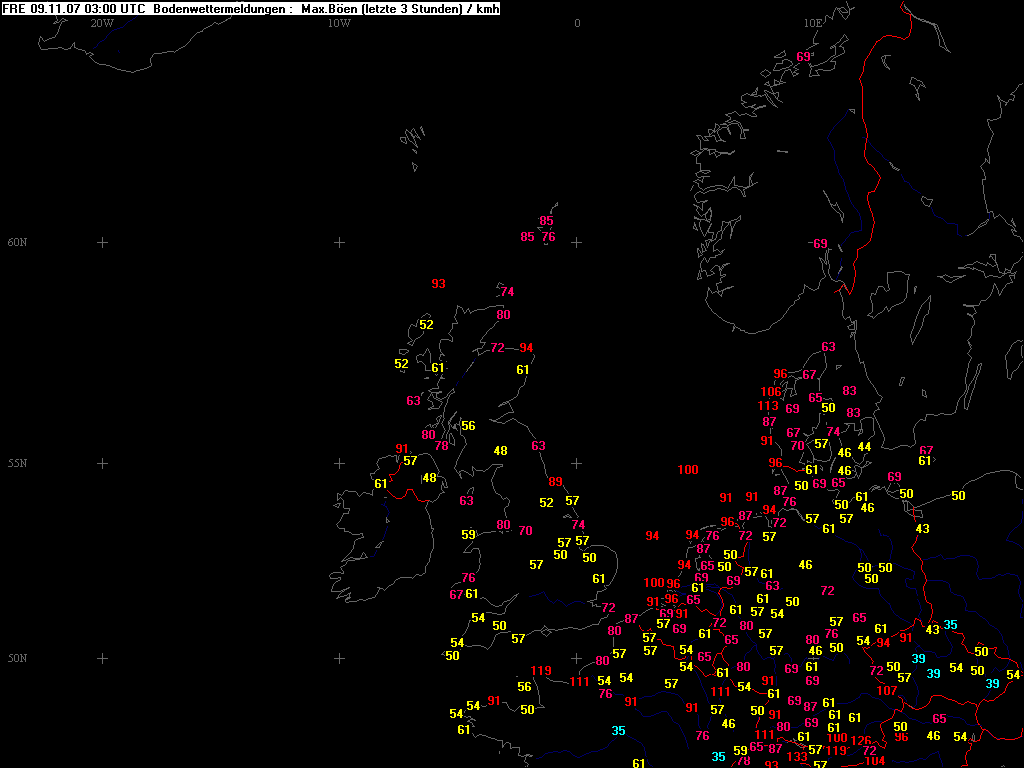Select the 55N latitude label
The width and height of the screenshot is (1024, 768).
(x=17, y=463)
